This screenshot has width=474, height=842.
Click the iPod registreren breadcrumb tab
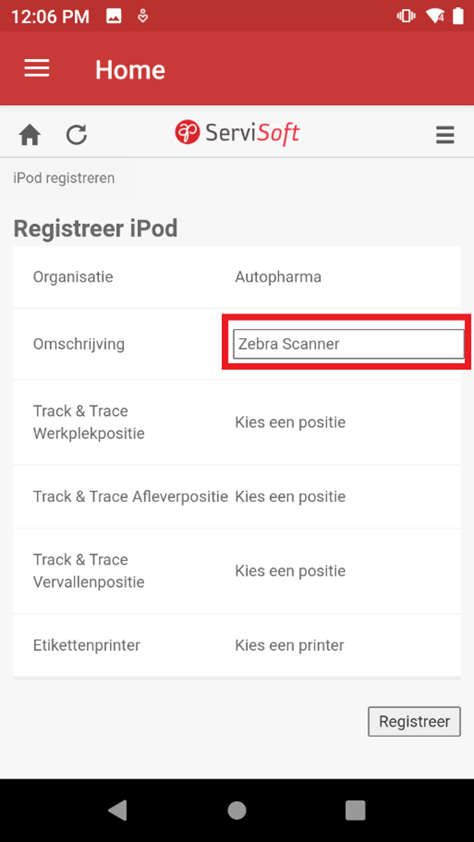coord(64,178)
